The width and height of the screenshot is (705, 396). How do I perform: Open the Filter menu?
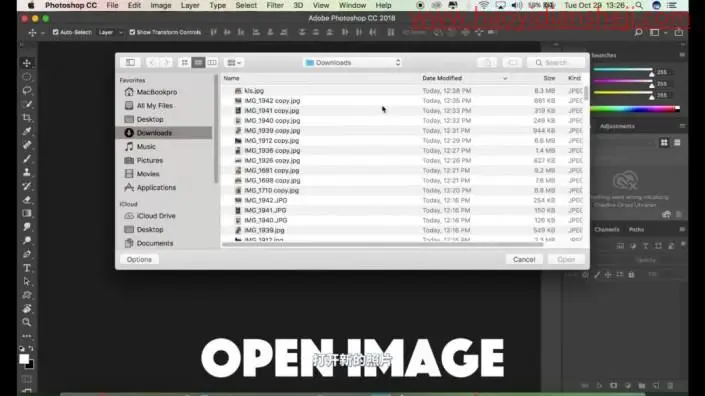(x=275, y=5)
